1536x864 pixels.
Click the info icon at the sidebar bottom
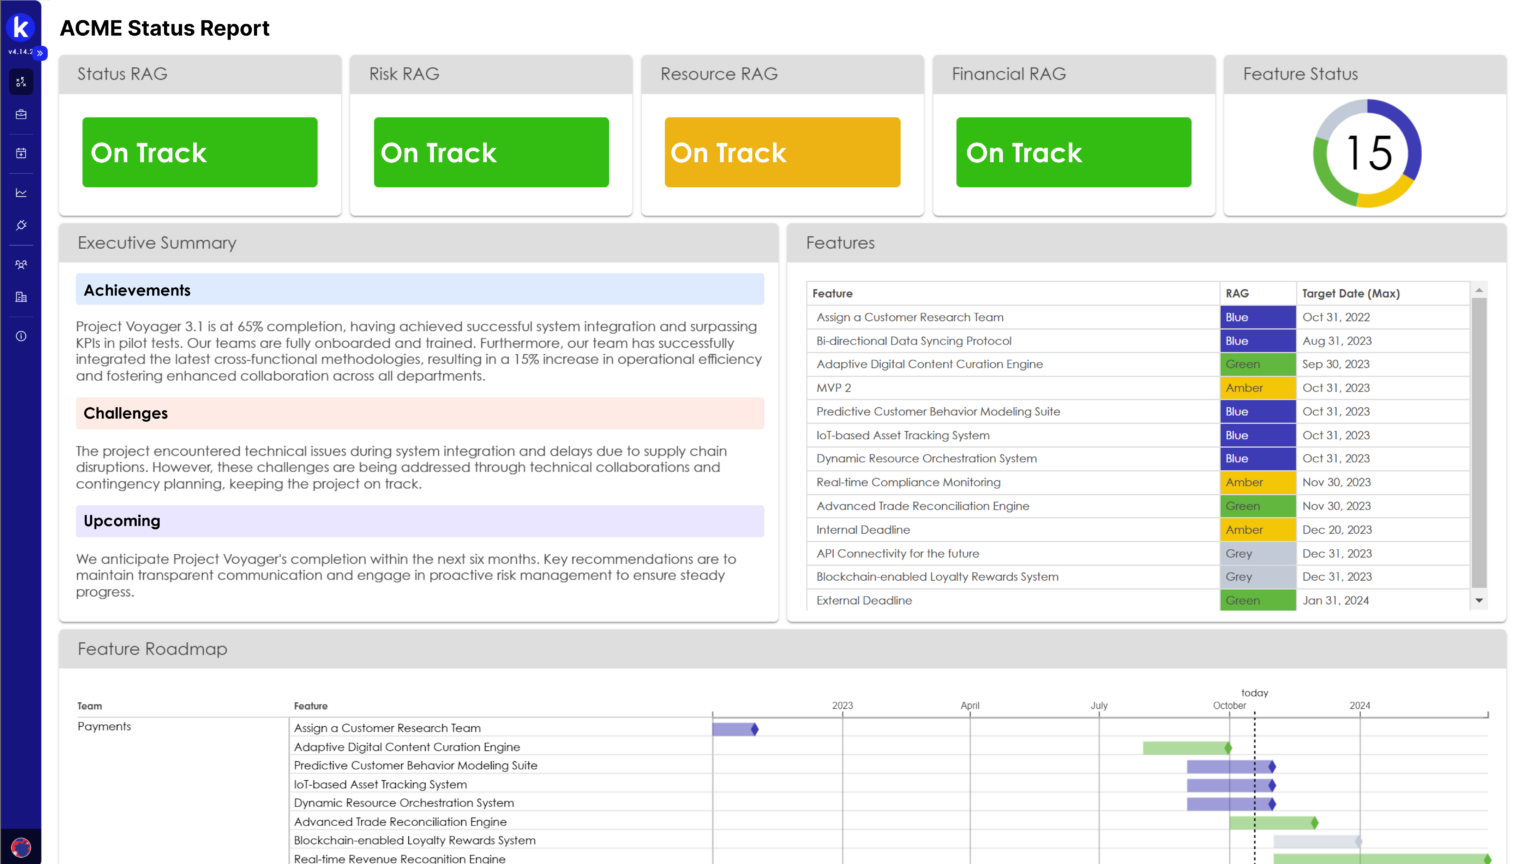tap(21, 336)
